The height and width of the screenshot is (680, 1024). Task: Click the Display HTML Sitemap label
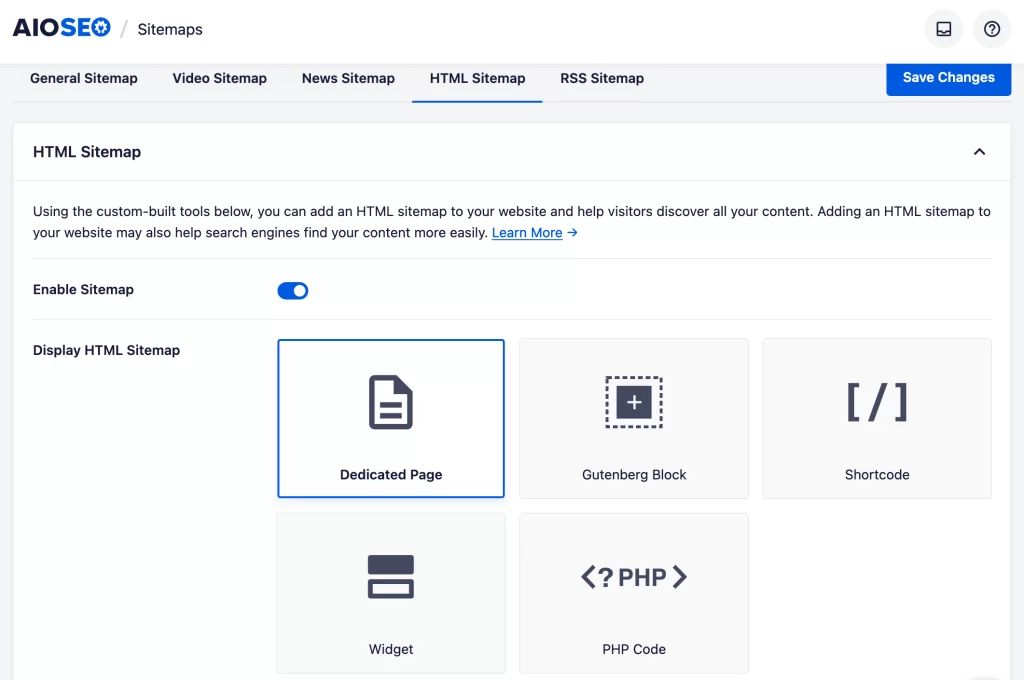pos(106,350)
